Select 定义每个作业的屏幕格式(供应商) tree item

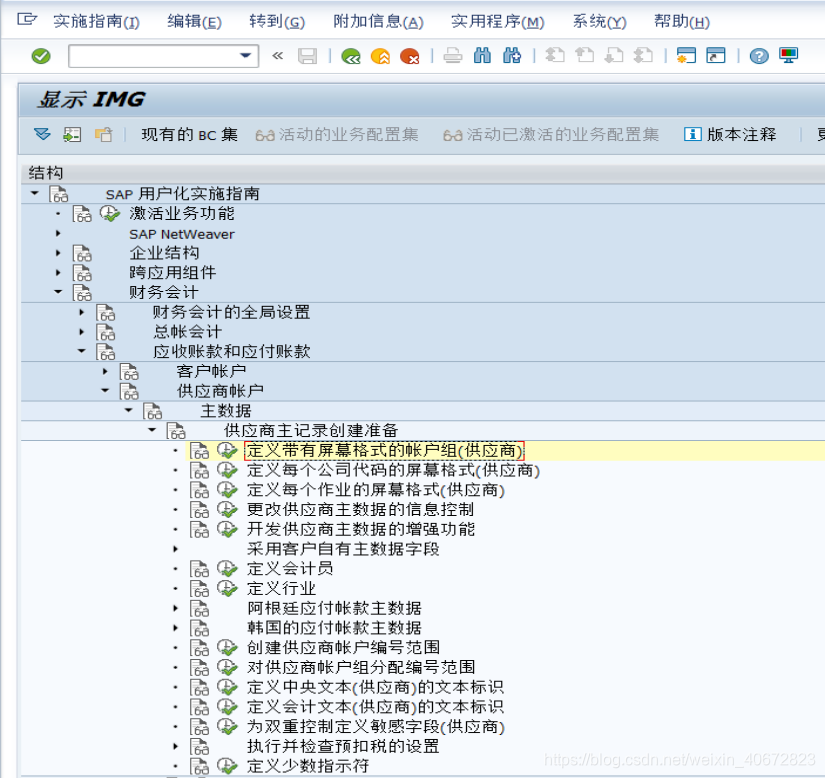click(376, 490)
